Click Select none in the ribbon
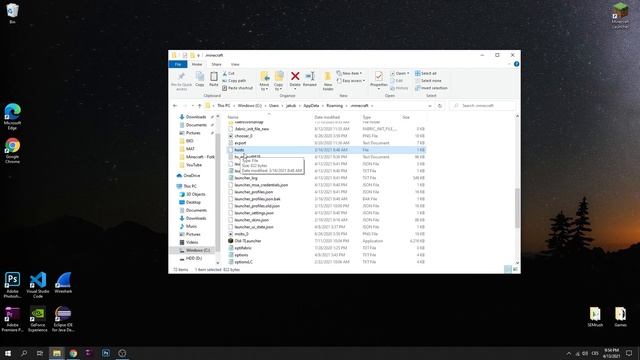Viewport: 640px width, 360px height. pos(428,81)
